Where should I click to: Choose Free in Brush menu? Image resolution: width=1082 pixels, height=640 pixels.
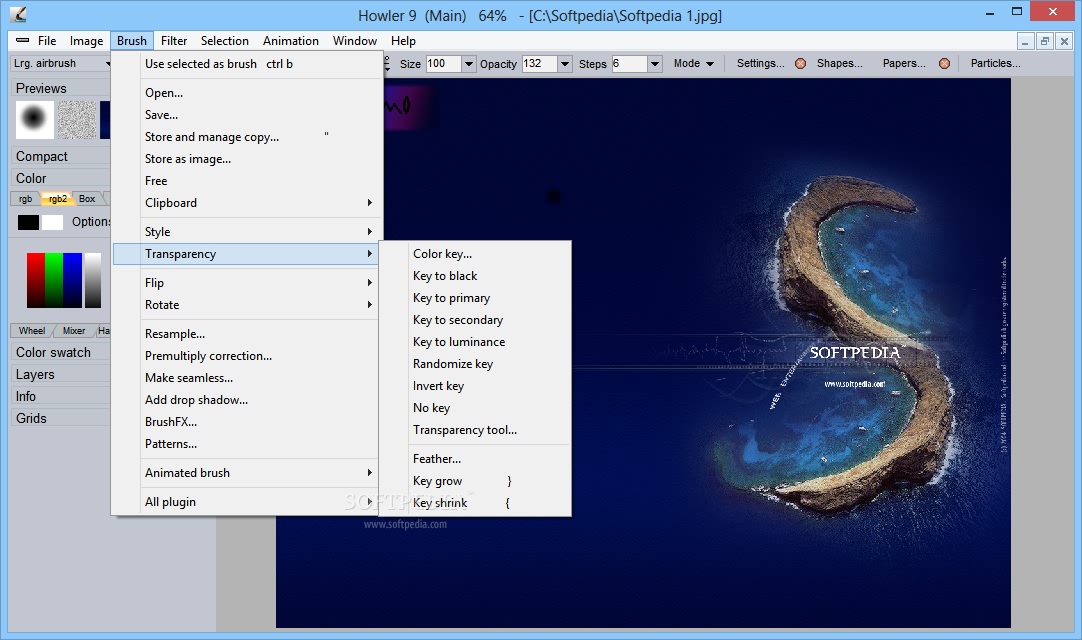tap(247, 181)
